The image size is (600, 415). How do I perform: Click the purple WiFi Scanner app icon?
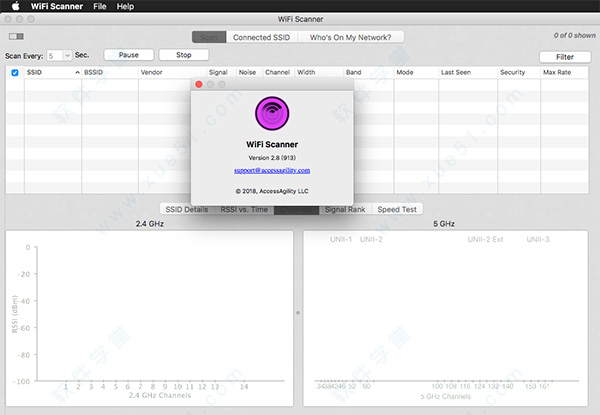click(x=272, y=114)
